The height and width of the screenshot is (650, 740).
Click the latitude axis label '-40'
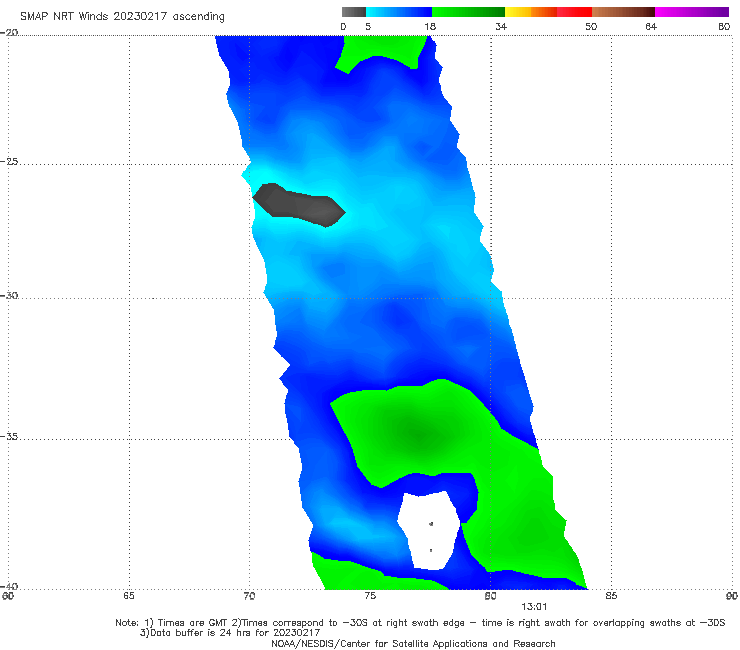click(x=9, y=586)
